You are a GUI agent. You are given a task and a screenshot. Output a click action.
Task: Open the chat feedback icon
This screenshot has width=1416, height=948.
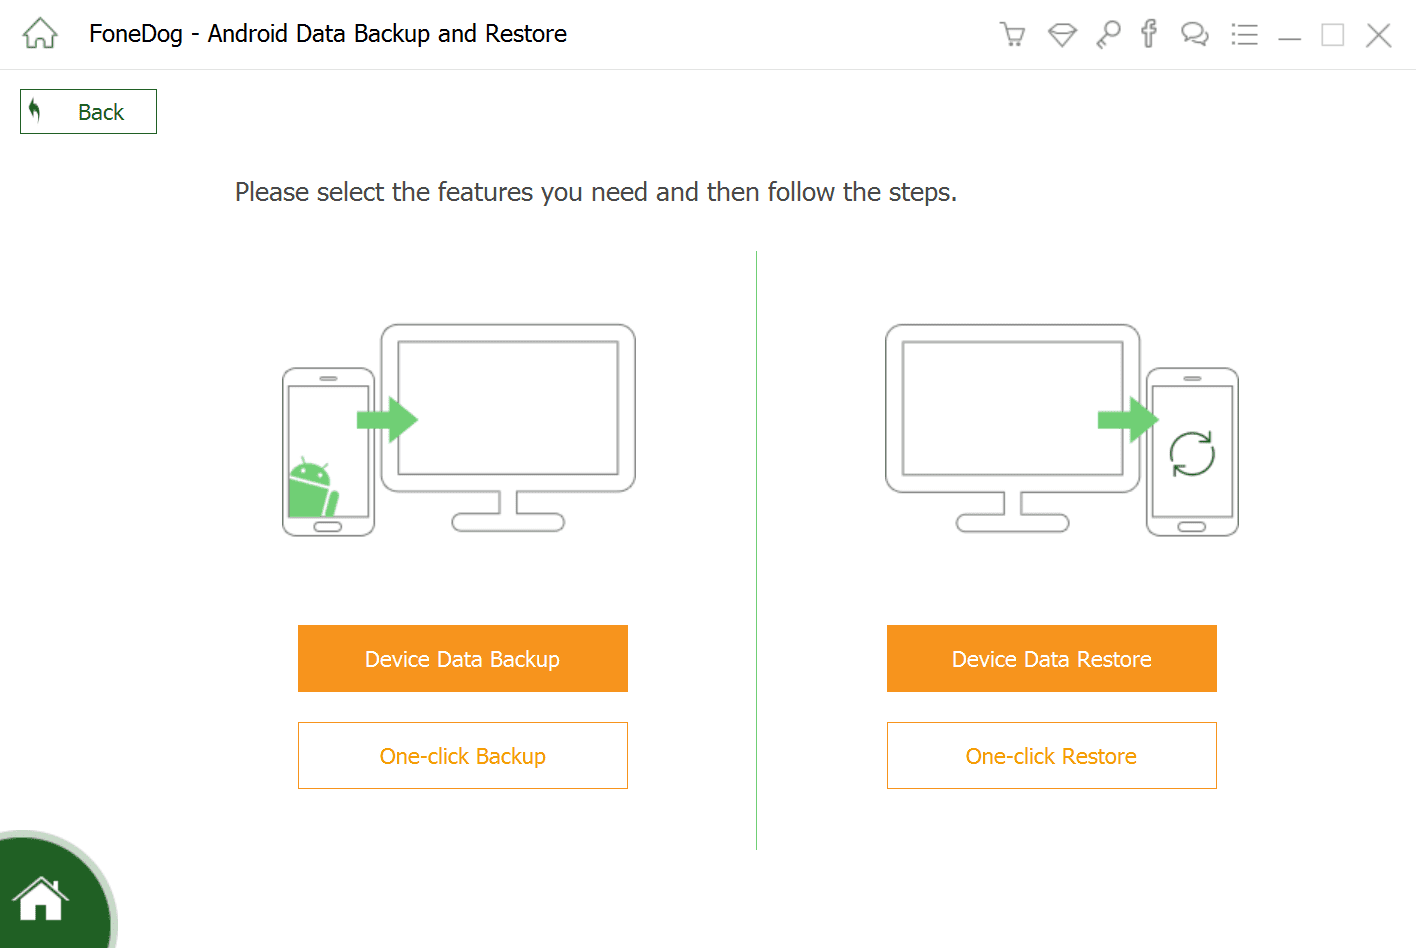(1195, 35)
